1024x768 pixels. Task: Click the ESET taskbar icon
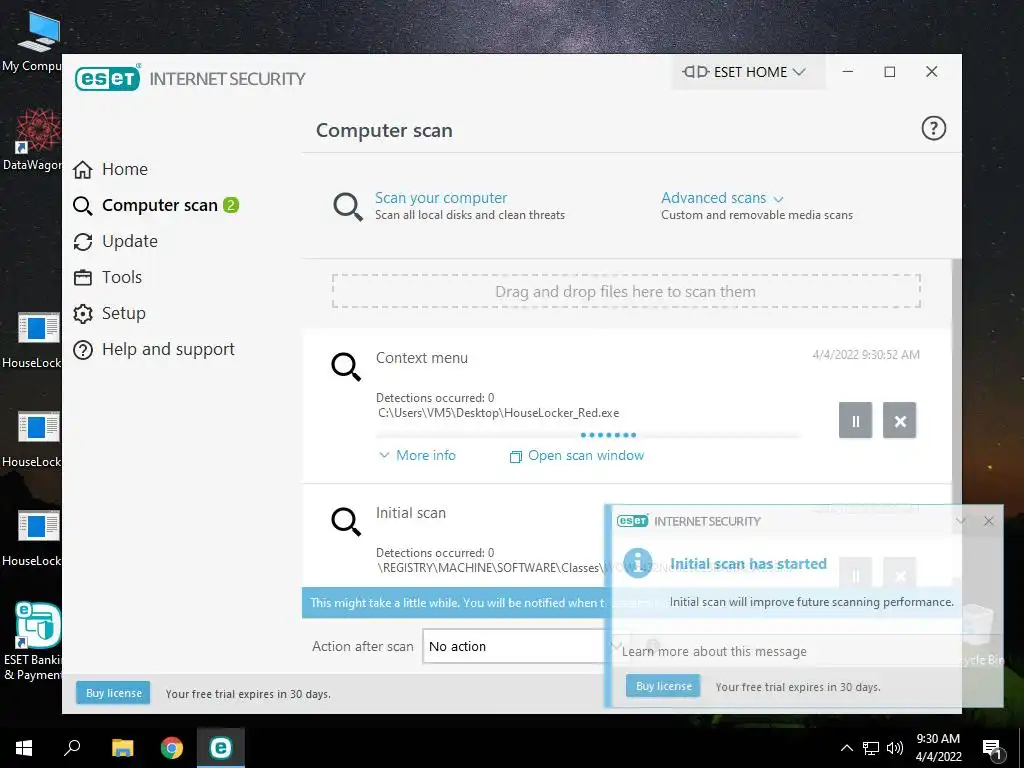pos(221,748)
